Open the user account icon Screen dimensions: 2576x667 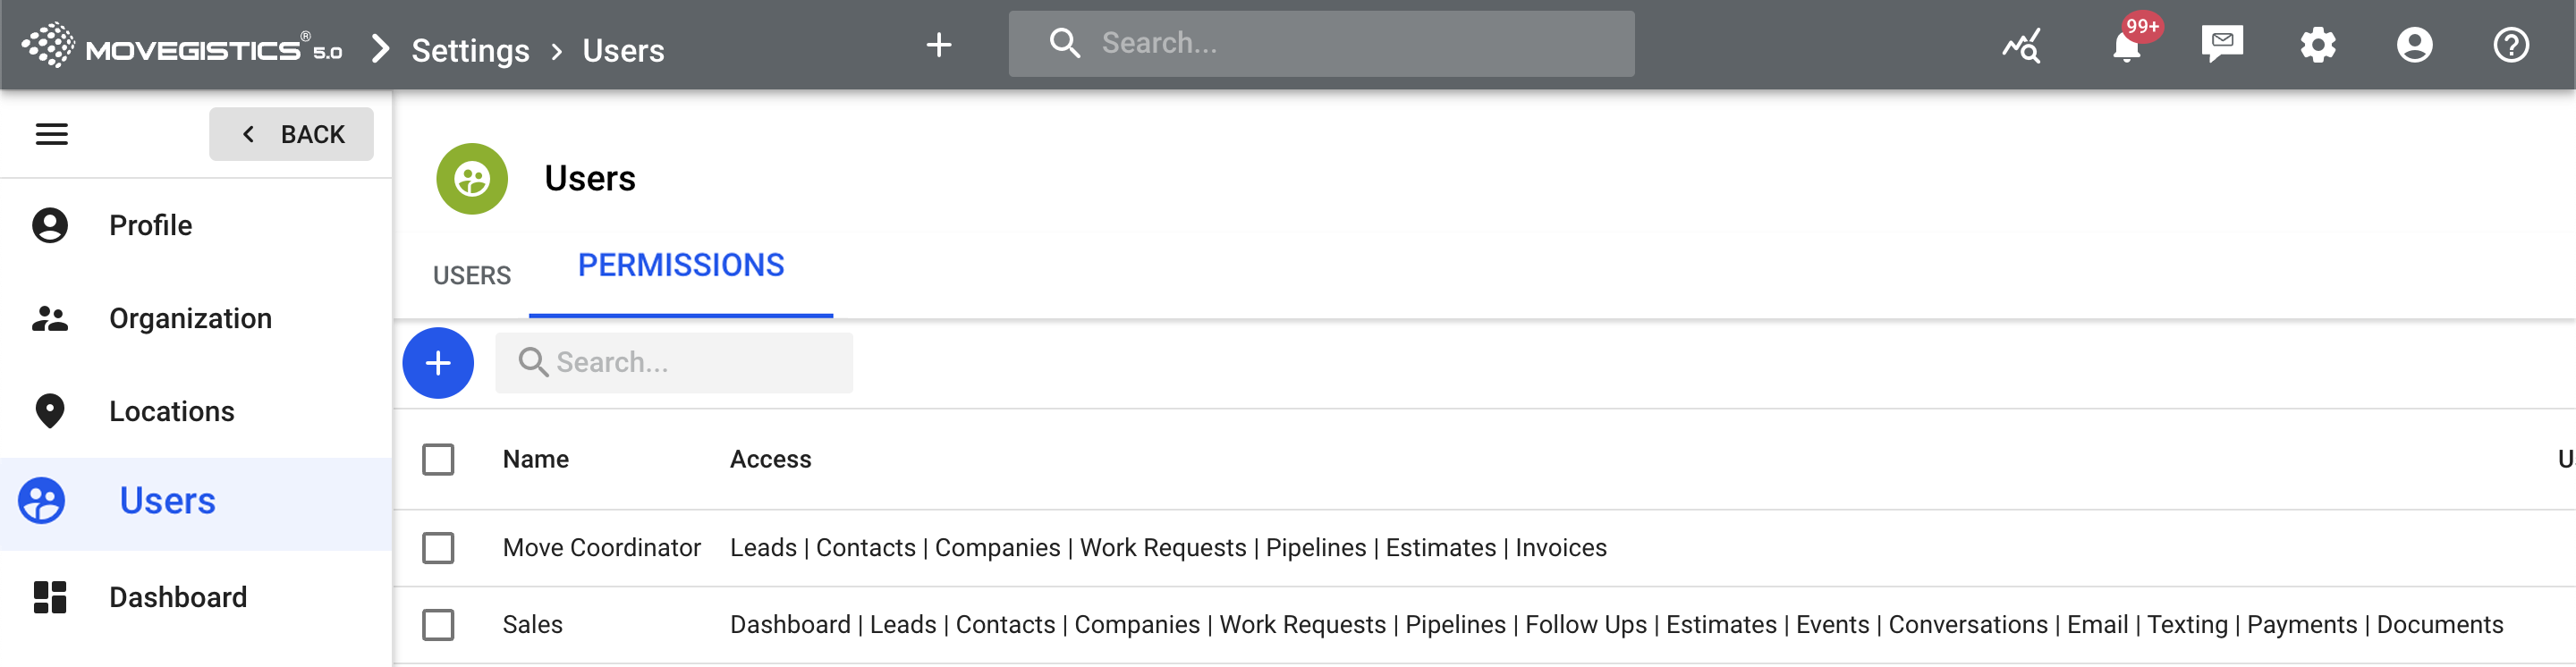click(2414, 45)
